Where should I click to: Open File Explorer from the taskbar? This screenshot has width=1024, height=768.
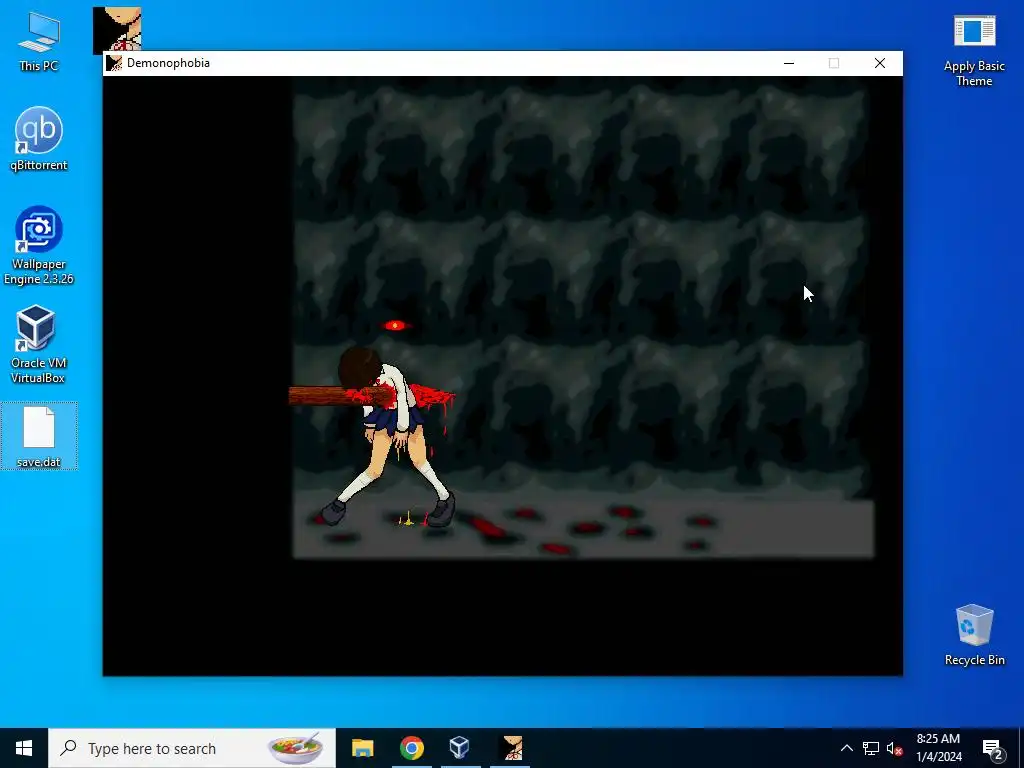tap(362, 748)
